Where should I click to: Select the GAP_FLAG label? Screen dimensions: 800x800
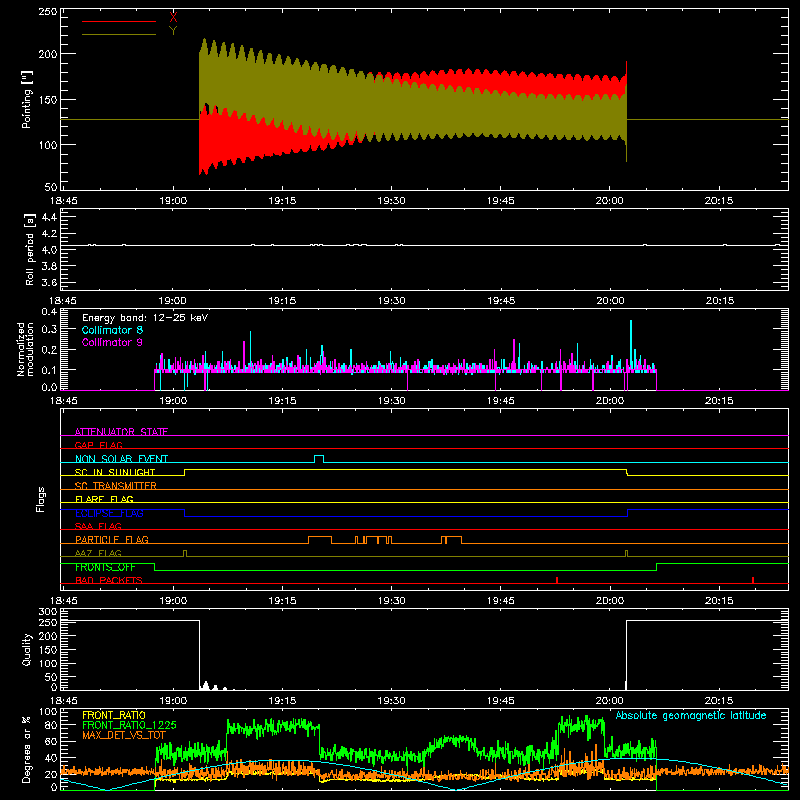[x=98, y=445]
